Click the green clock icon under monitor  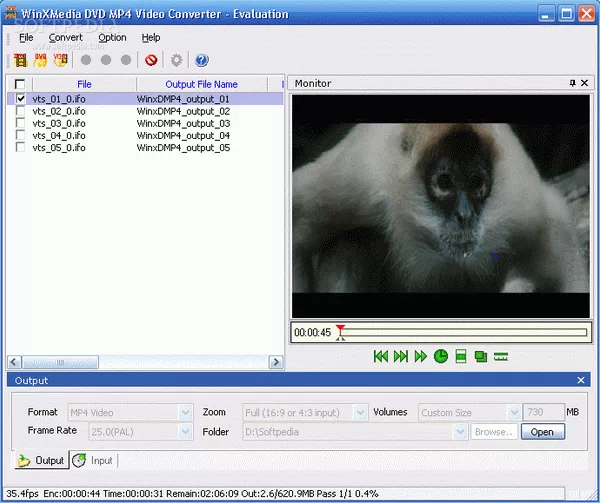coord(441,356)
